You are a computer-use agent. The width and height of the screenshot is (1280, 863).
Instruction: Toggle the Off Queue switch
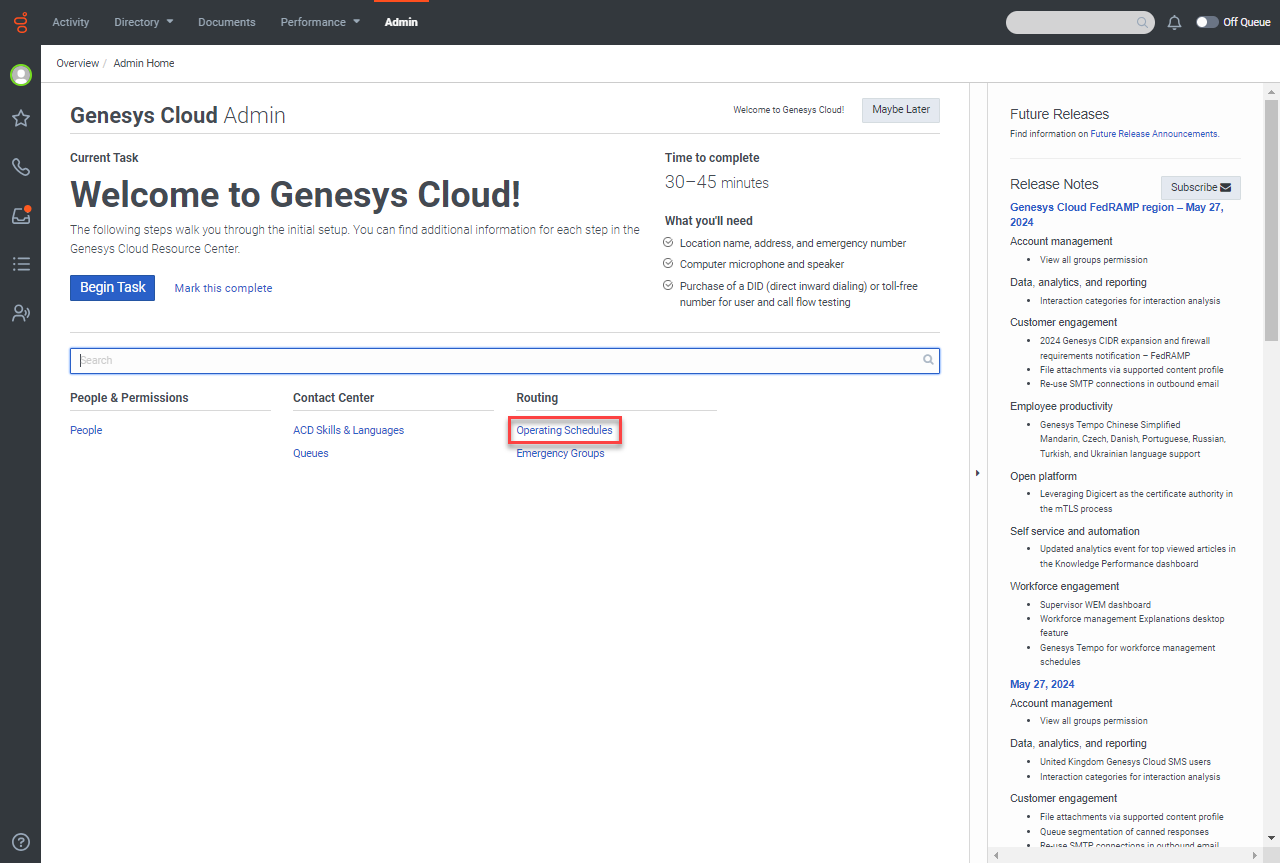1207,22
